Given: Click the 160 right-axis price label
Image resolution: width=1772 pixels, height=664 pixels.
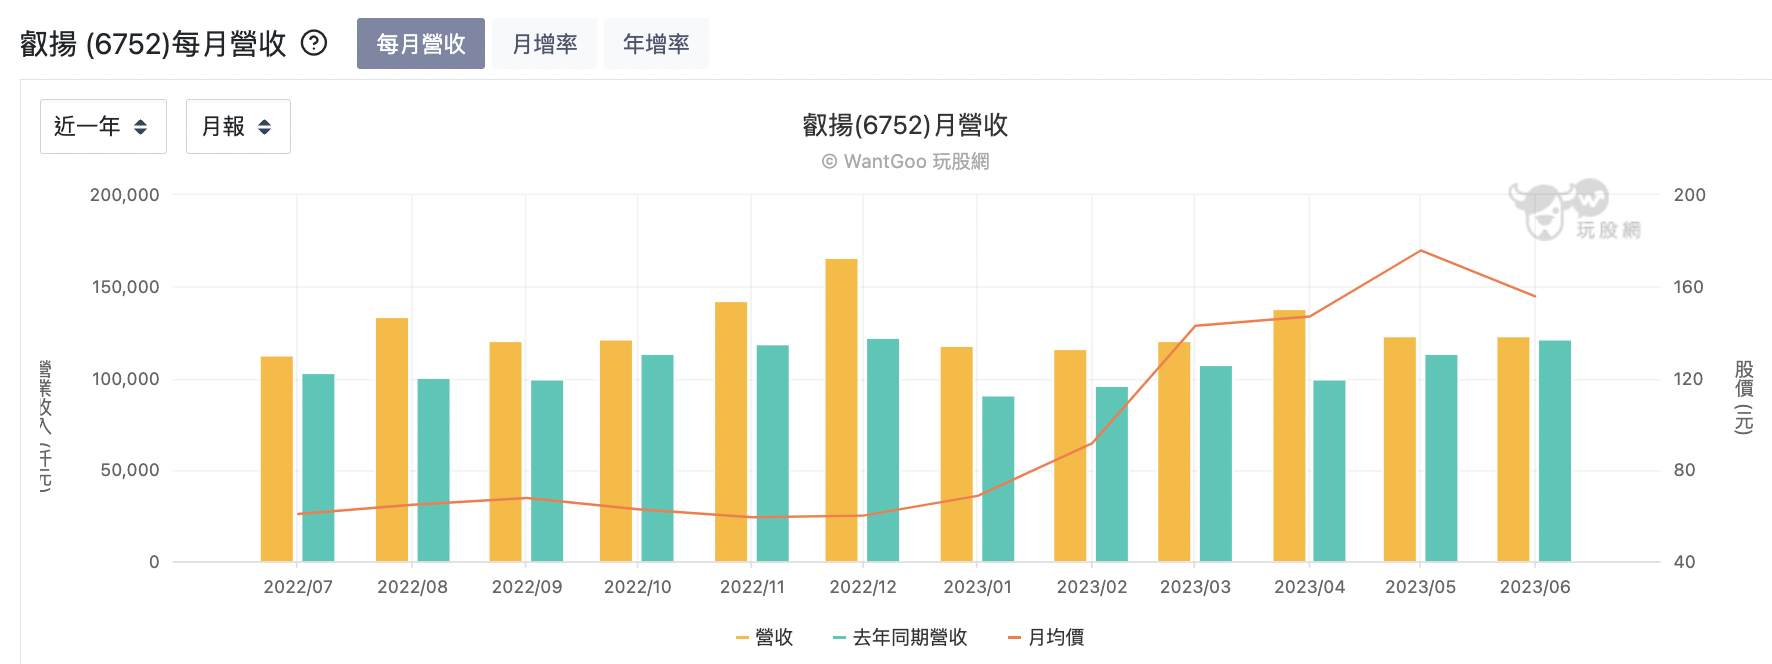Looking at the screenshot, I should (1689, 287).
